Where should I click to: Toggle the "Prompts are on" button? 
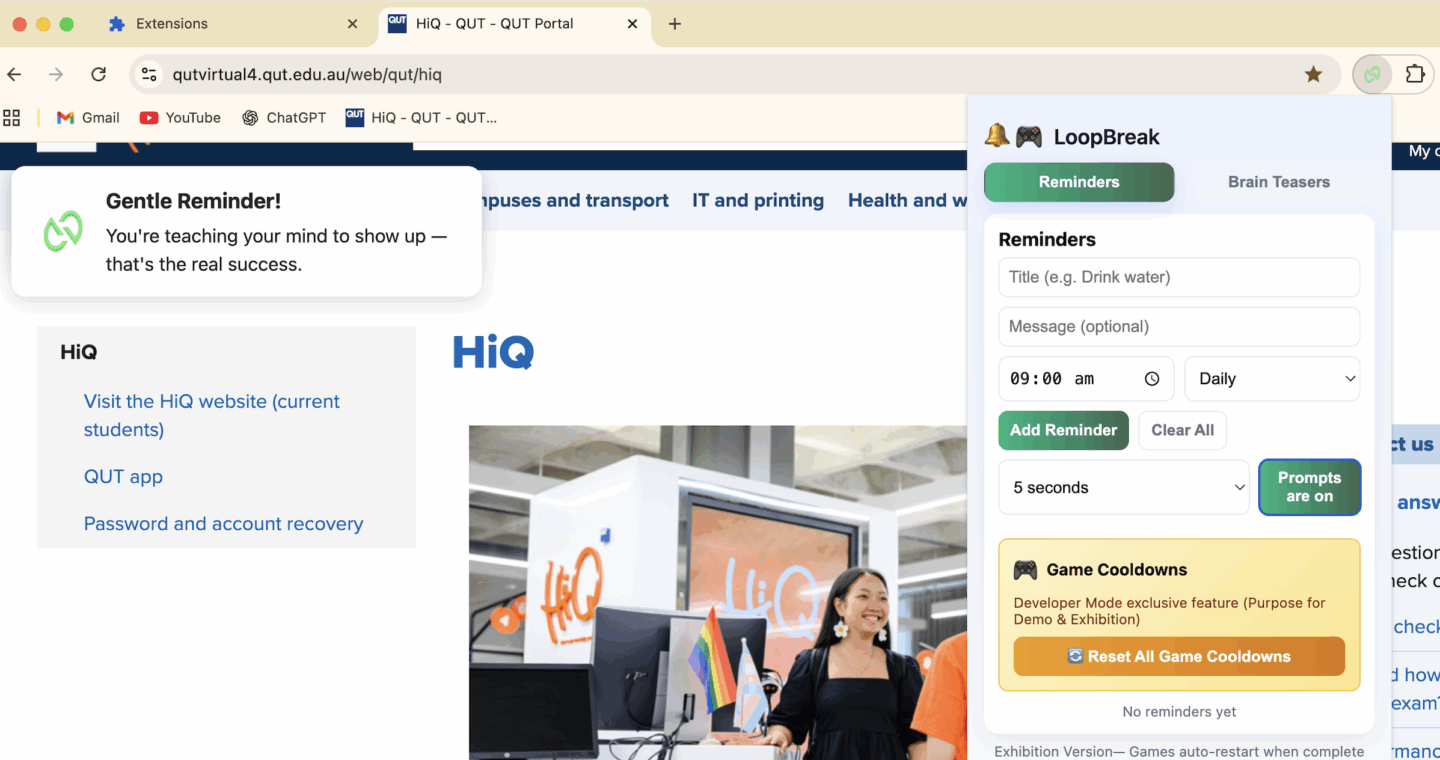[x=1309, y=487]
